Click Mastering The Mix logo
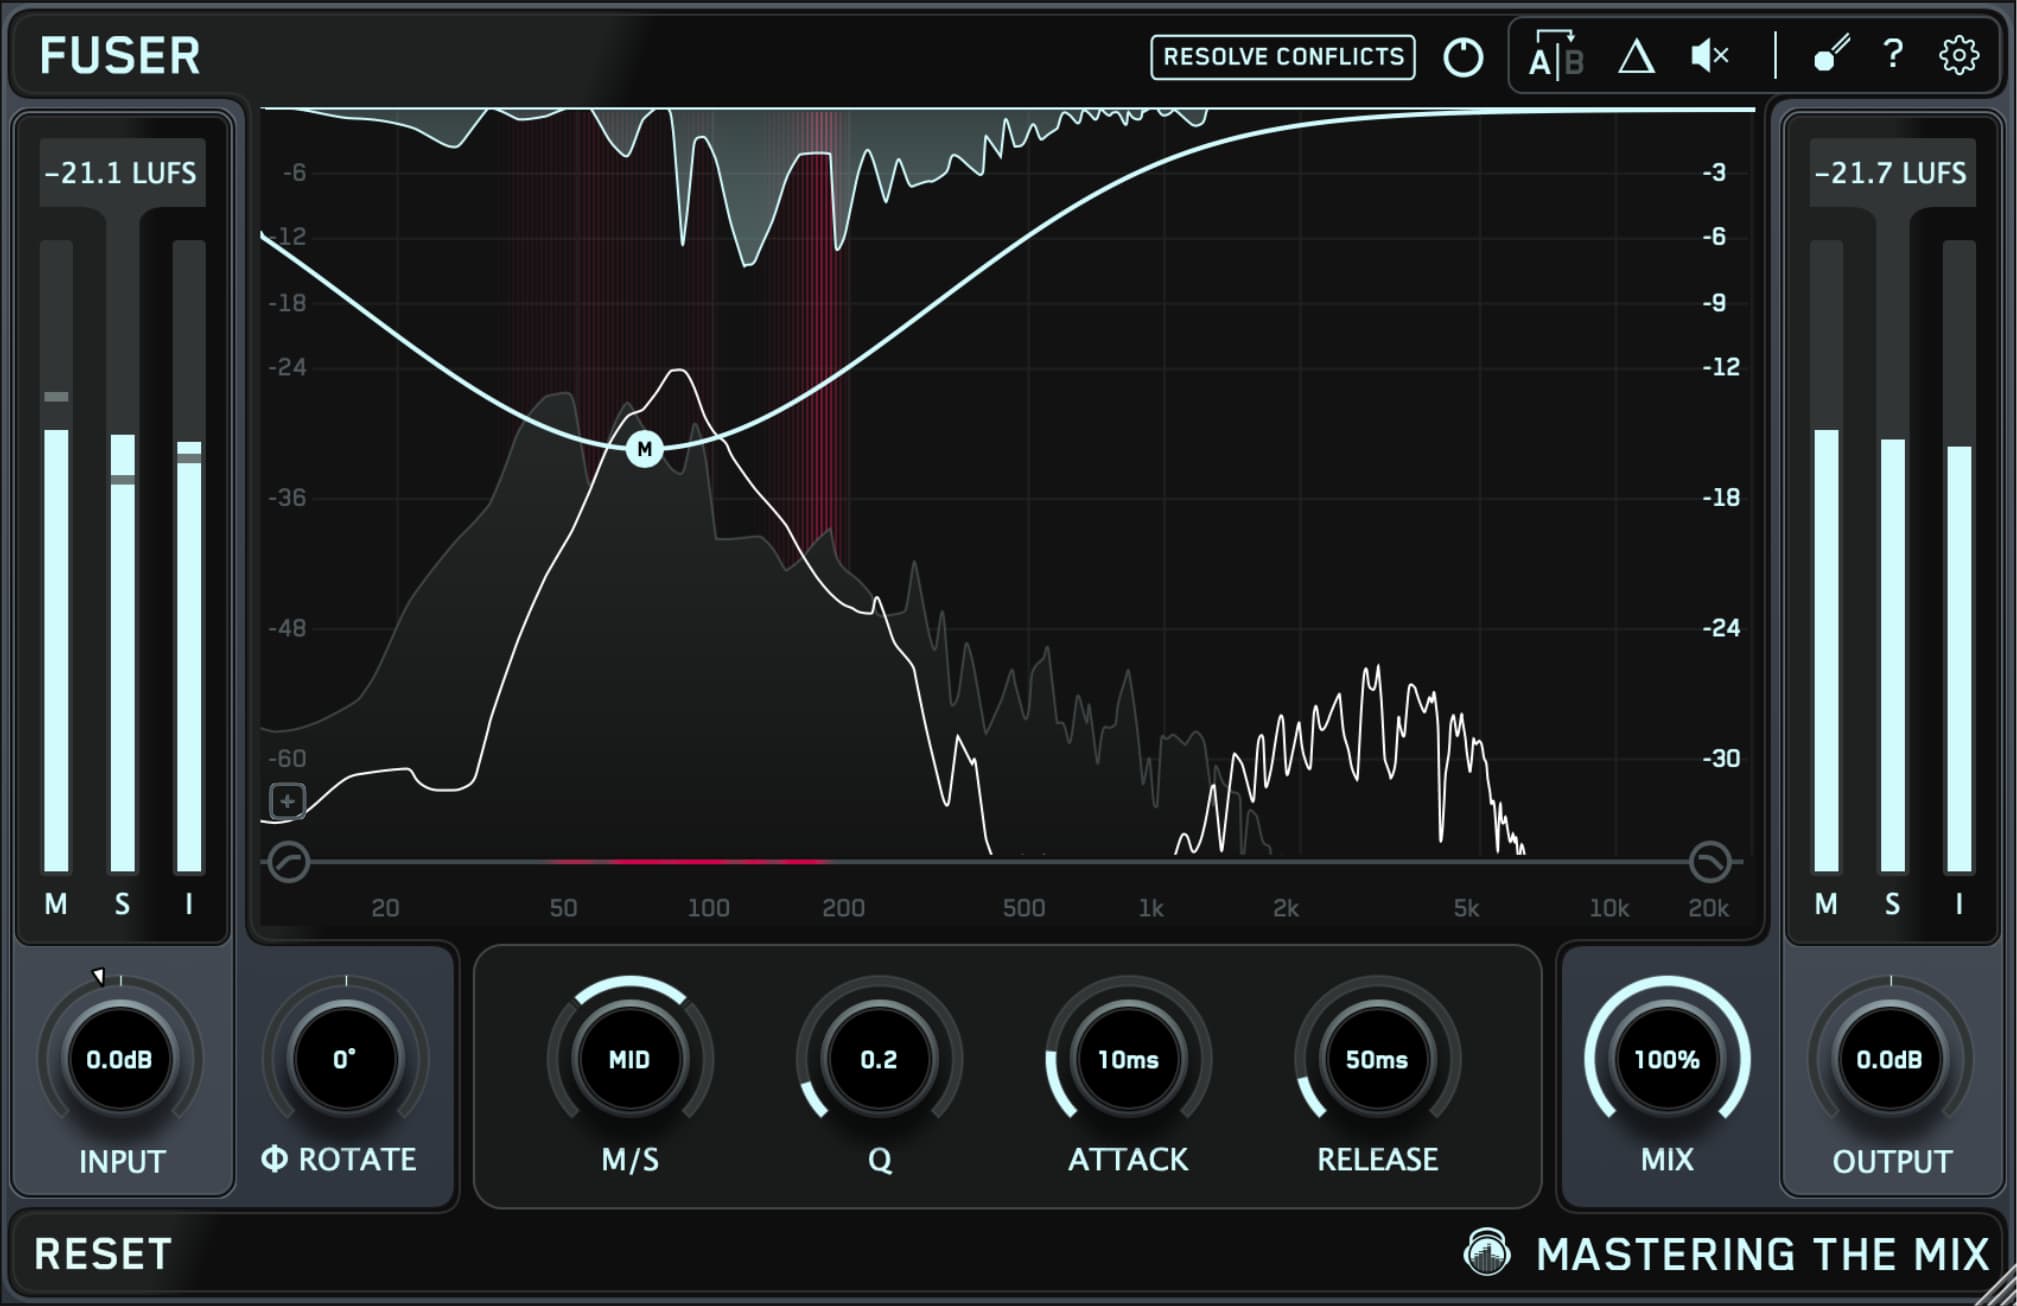The height and width of the screenshot is (1306, 2017). pyautogui.click(x=1727, y=1254)
